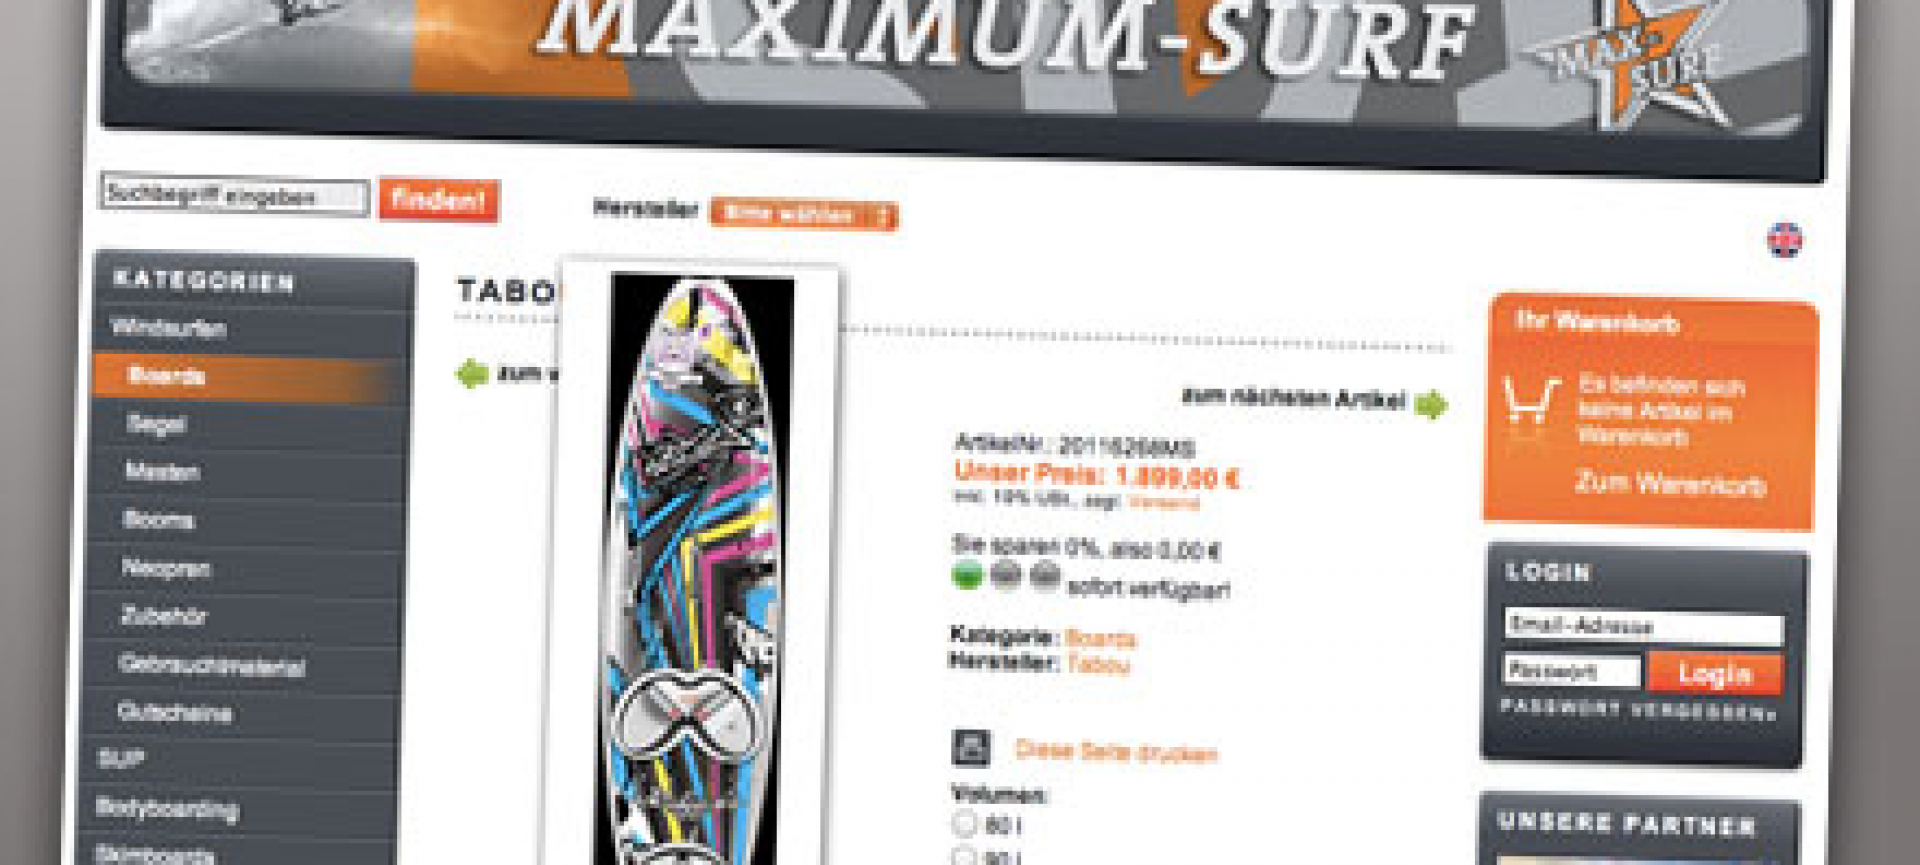1920x865 pixels.
Task: Click the printer icon beside Diese Seite drucken
Action: [x=970, y=748]
